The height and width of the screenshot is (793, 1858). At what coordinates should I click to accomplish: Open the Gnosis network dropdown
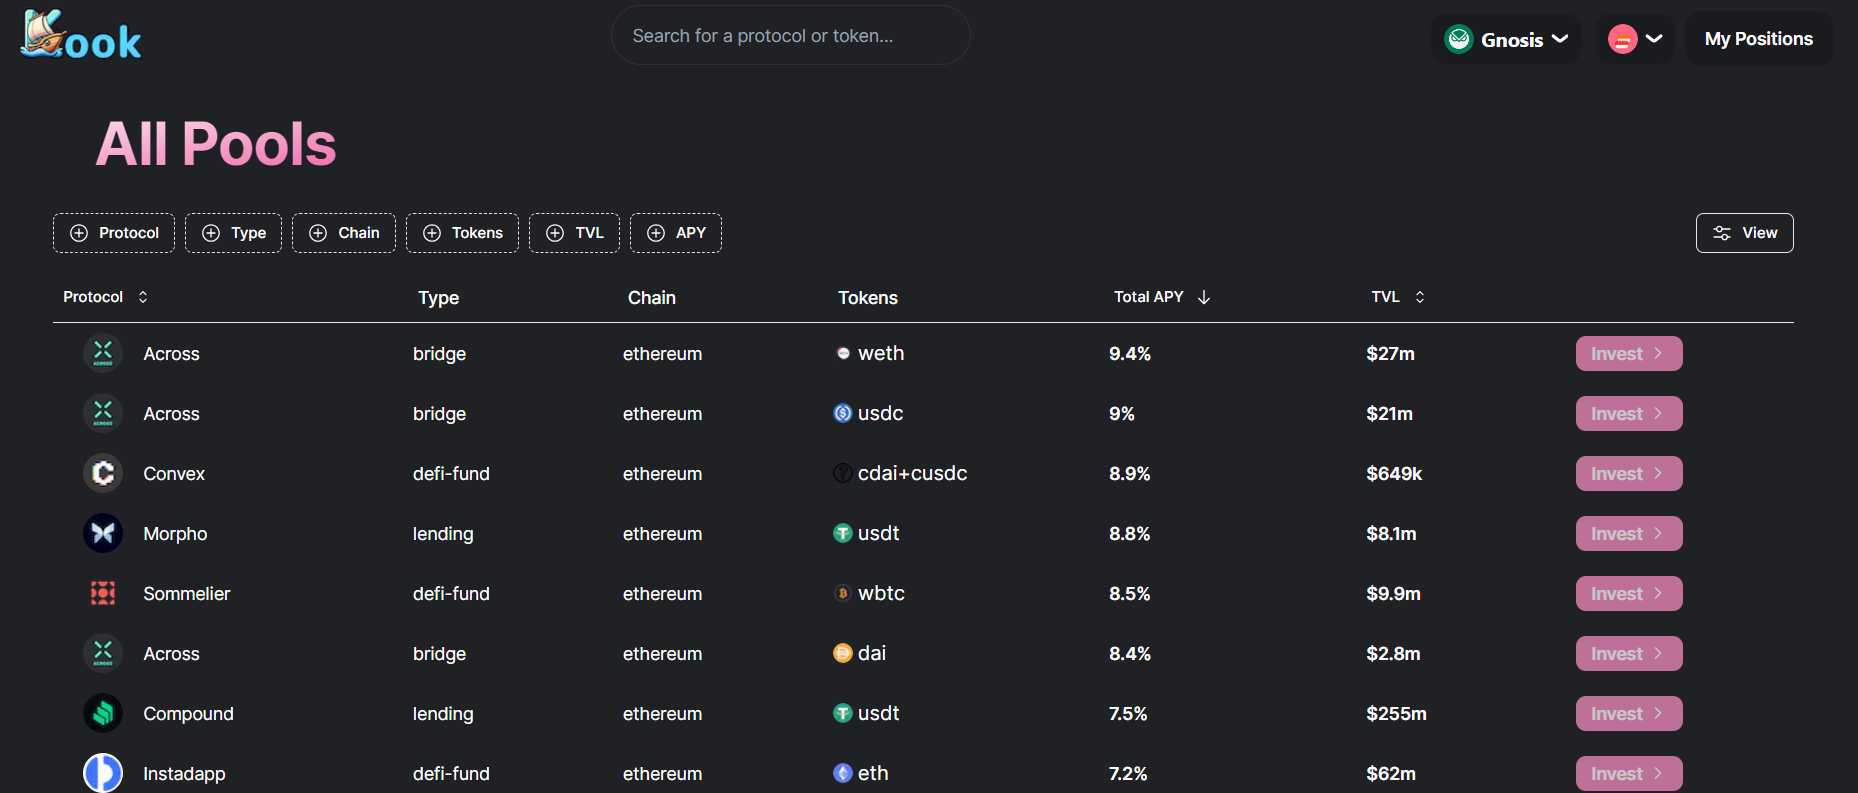pos(1506,39)
